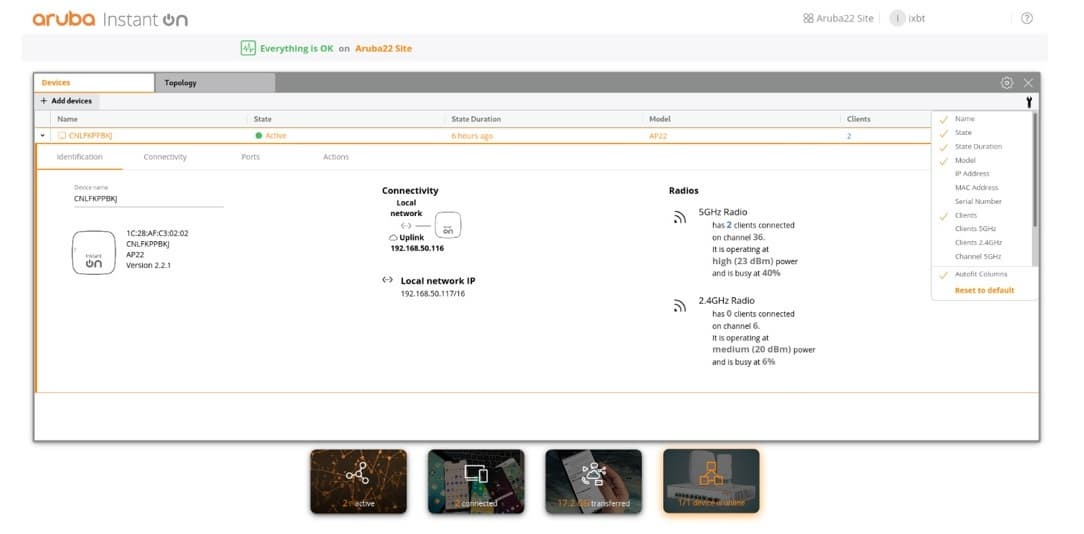This screenshot has height=534, width=1084.
Task: Sort by the Name column header
Action: 67,119
